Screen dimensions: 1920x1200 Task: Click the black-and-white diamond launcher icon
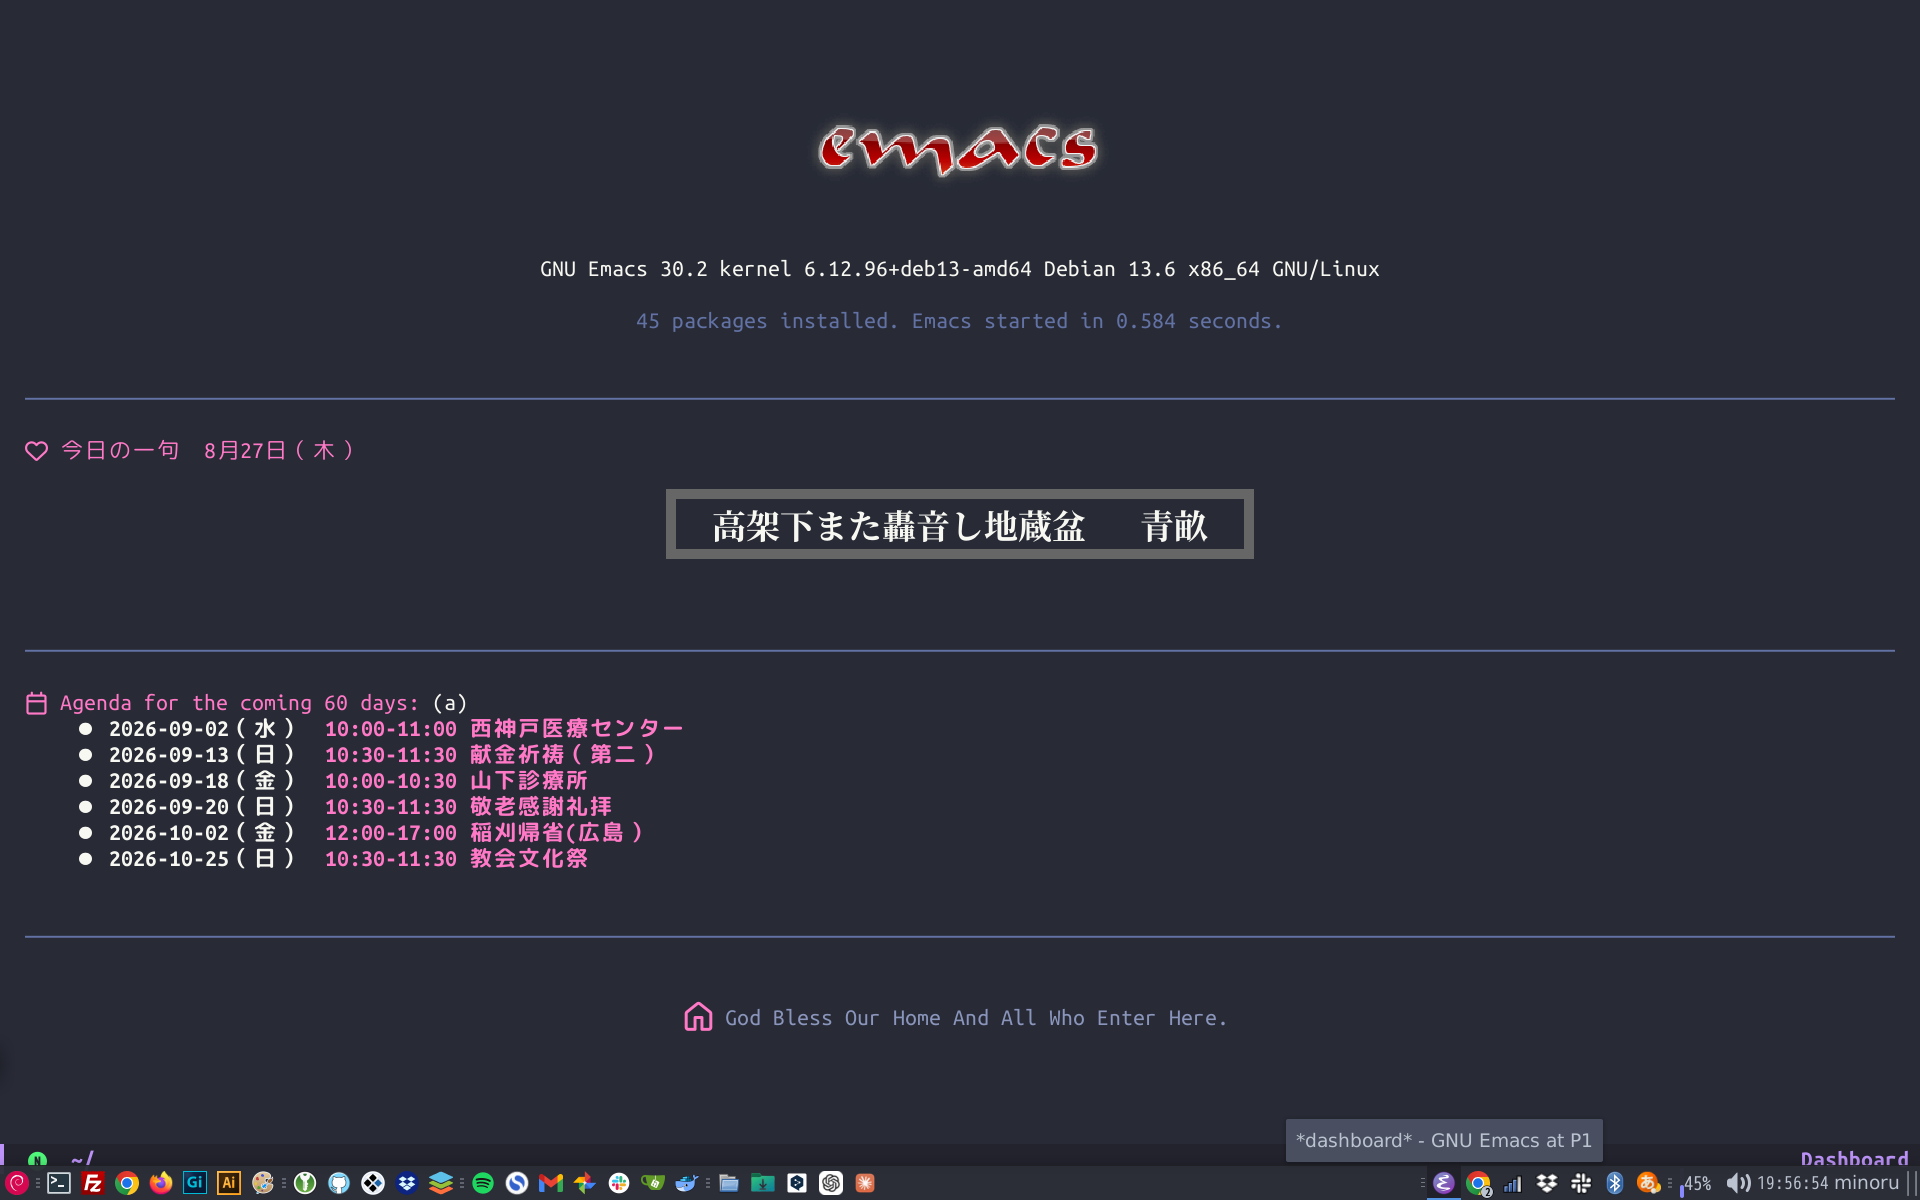[x=373, y=1183]
